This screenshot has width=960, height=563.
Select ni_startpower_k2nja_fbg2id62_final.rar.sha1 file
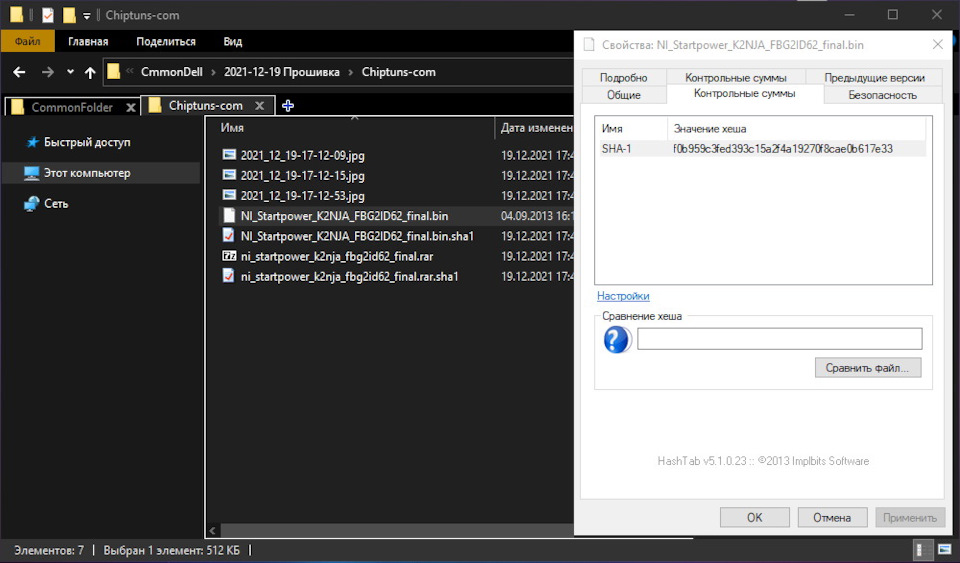350,277
